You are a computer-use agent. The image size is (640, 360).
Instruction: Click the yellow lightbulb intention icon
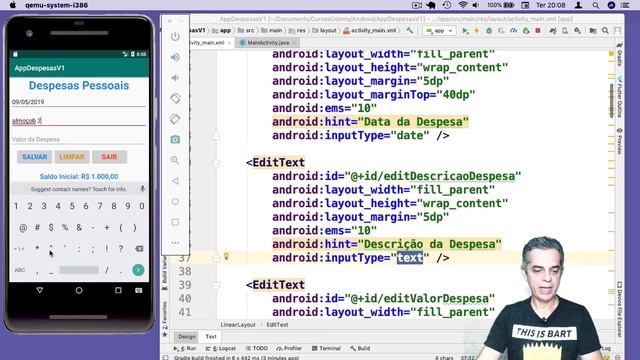[x=227, y=256]
